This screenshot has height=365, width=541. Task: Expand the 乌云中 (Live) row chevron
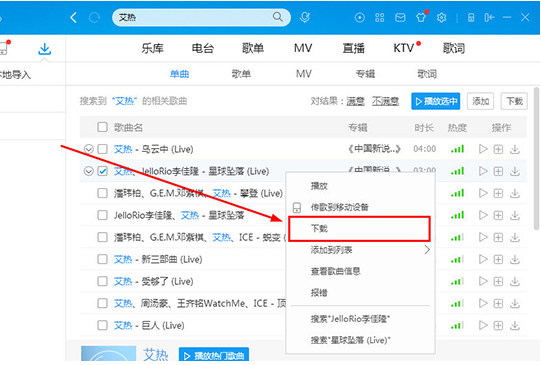89,149
